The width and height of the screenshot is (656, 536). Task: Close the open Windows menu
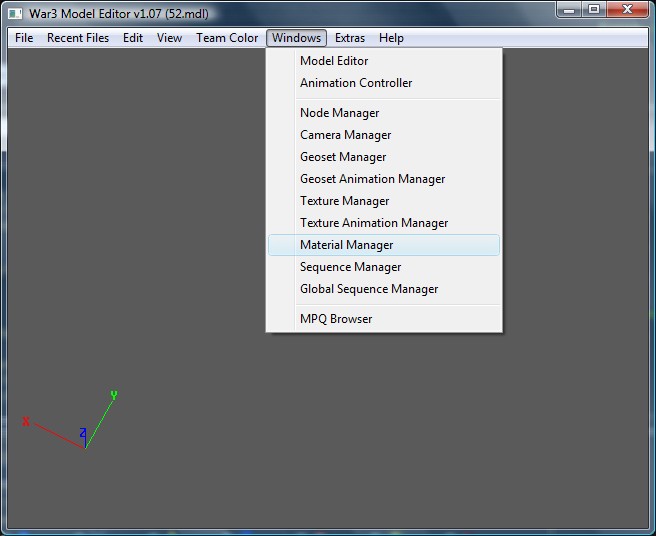click(x=296, y=38)
